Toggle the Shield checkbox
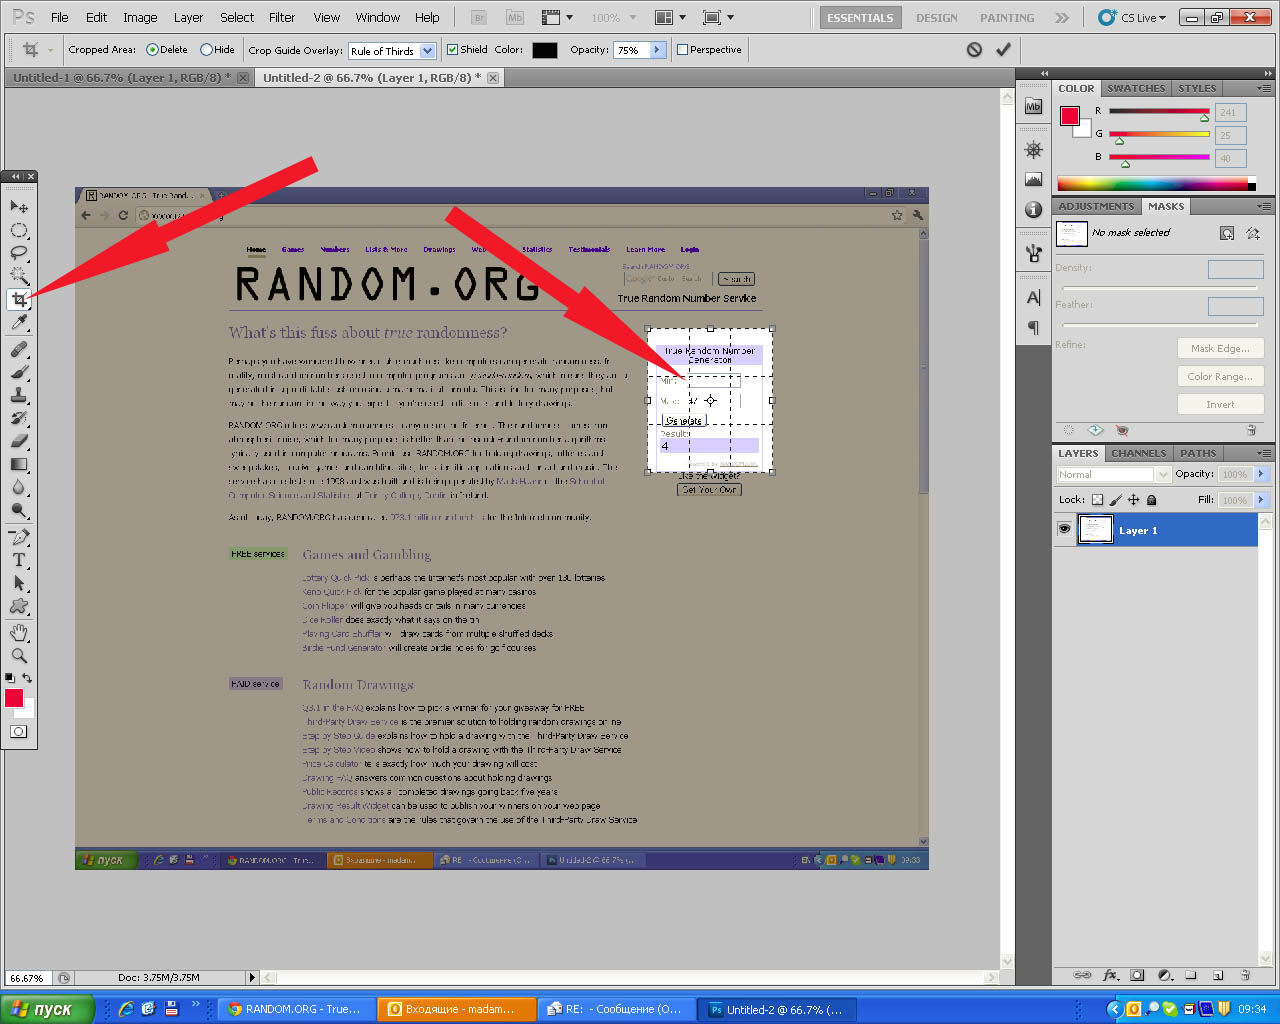The image size is (1280, 1024). [453, 49]
